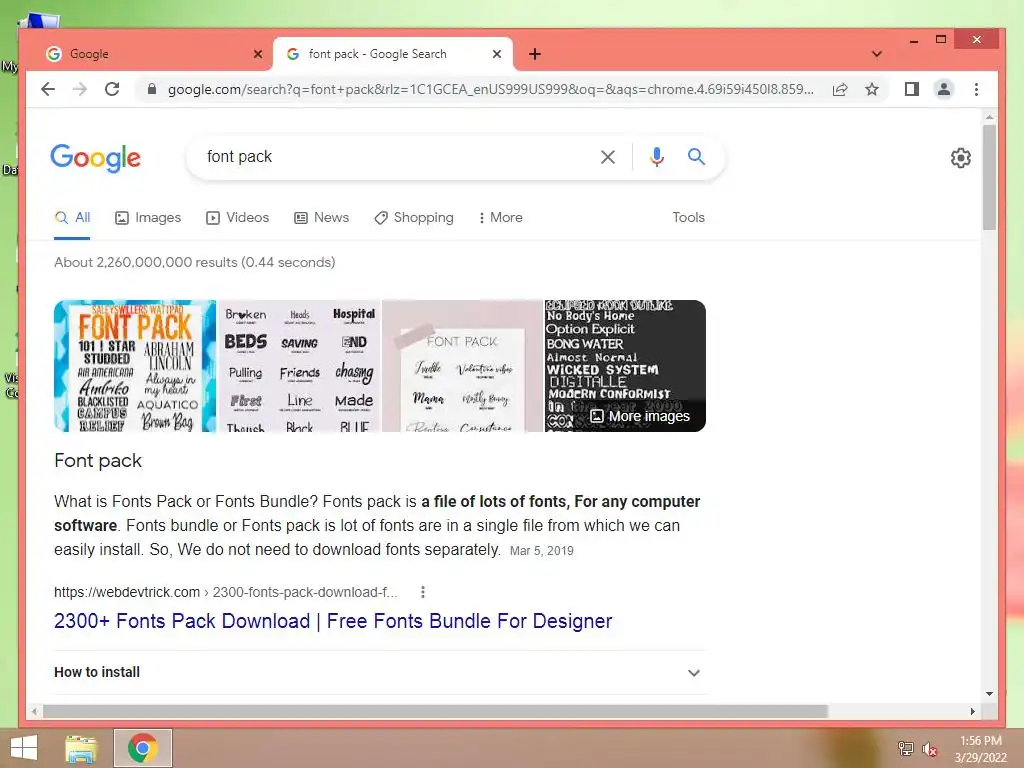1024x768 pixels.
Task: Click the Google logo
Action: pos(95,157)
